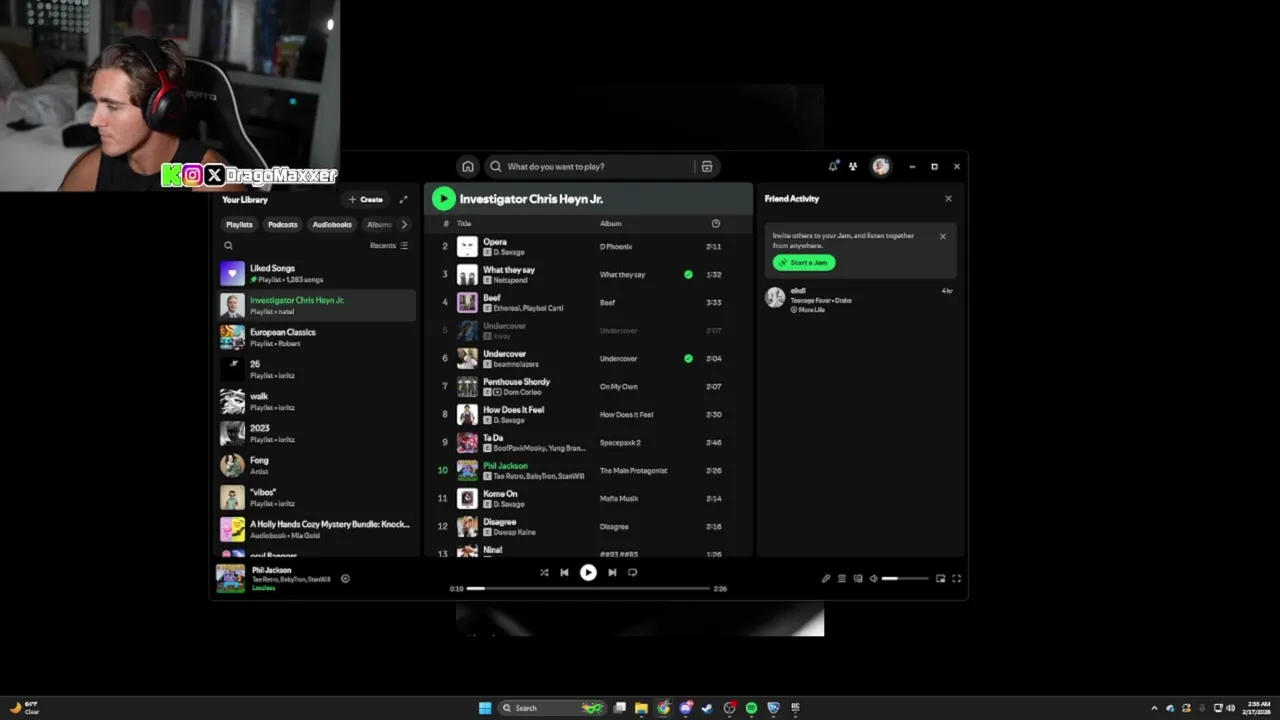The height and width of the screenshot is (720, 1280).
Task: Toggle saved checkmark on Undercover by beamnolazers
Action: click(x=688, y=358)
